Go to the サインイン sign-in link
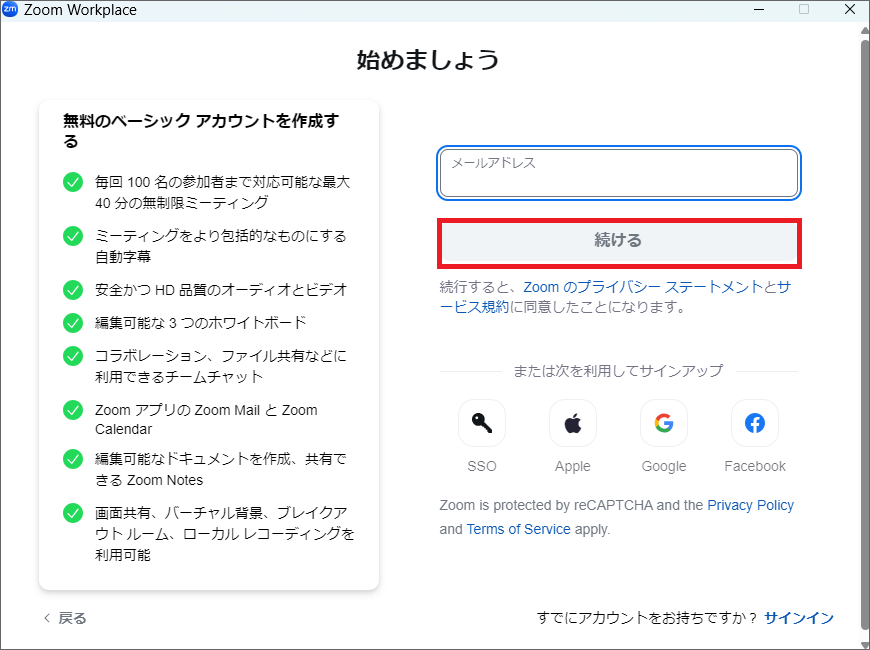Screen dimensions: 870x650 (799, 618)
